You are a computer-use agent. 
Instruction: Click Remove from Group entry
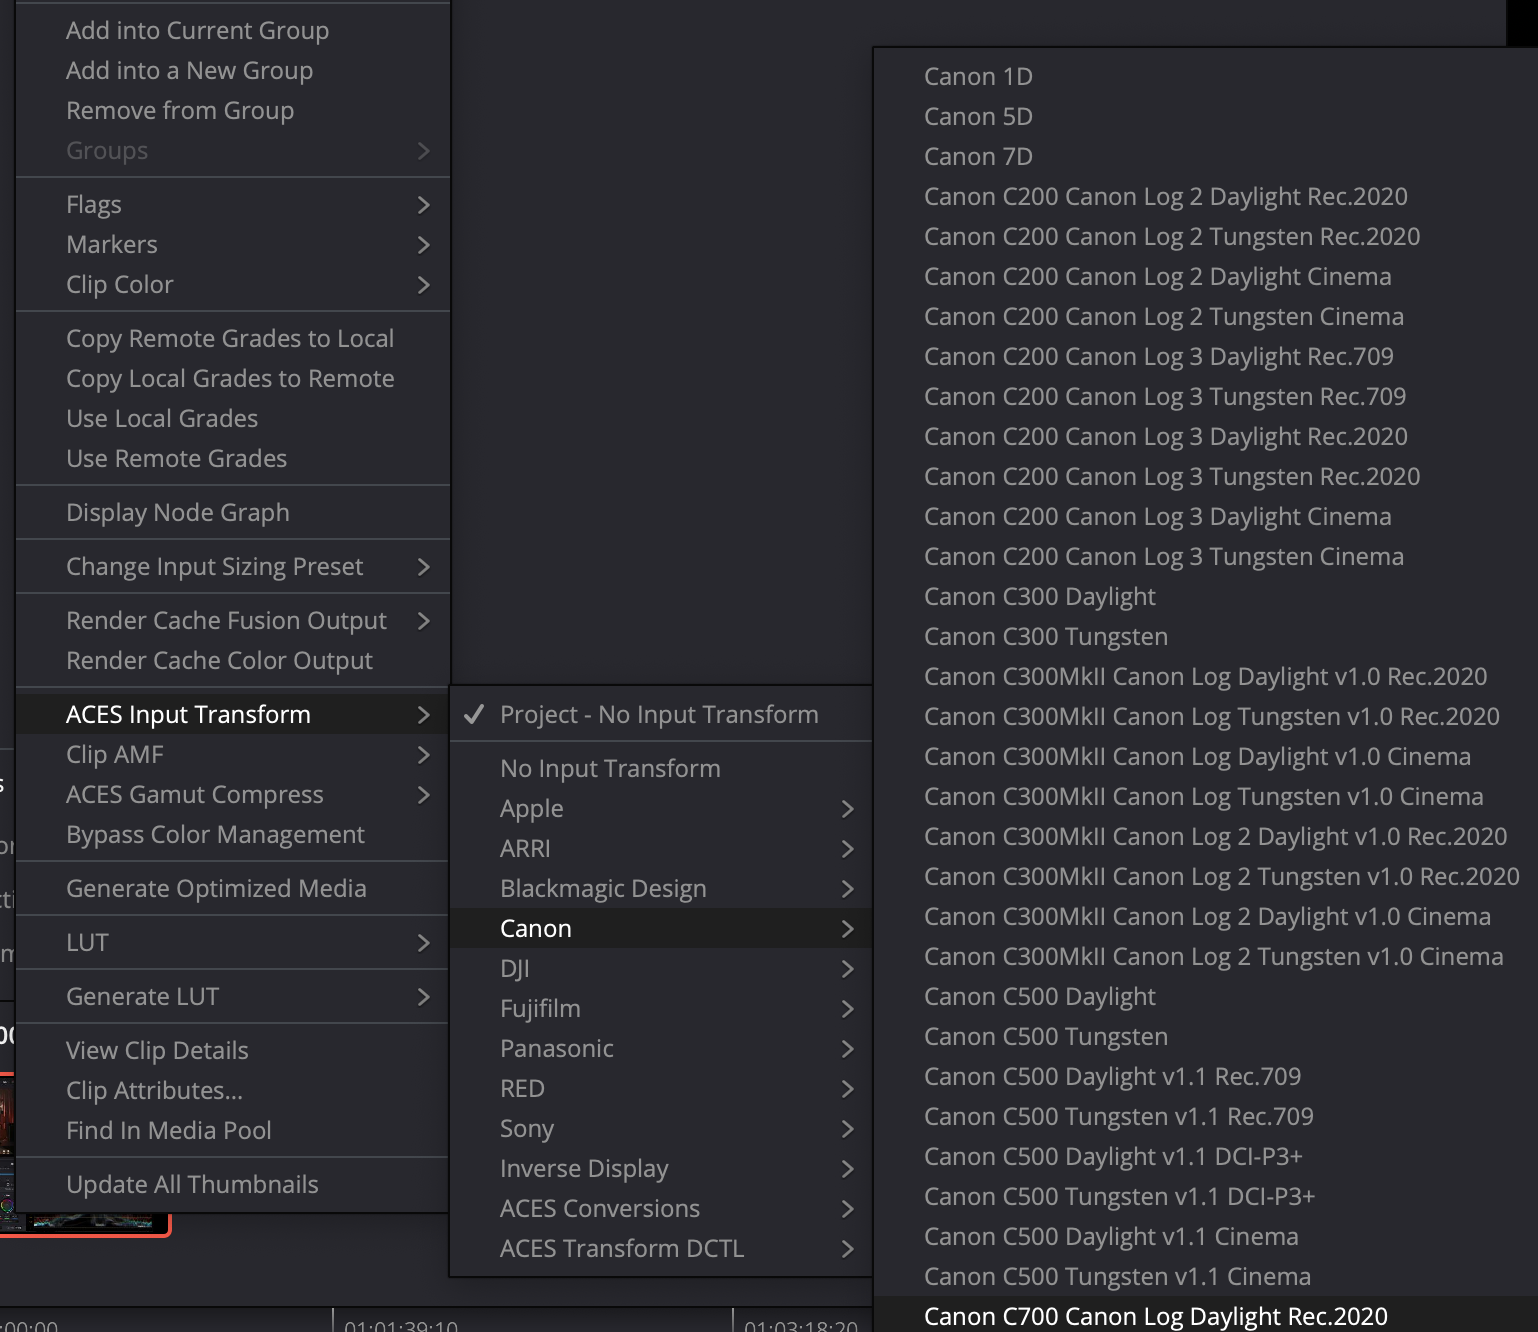click(233, 110)
